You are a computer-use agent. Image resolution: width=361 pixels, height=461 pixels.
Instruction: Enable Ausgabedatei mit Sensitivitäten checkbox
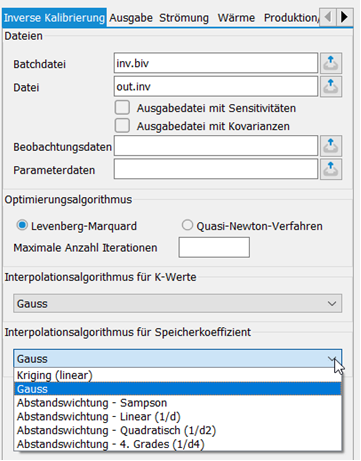tap(122, 108)
